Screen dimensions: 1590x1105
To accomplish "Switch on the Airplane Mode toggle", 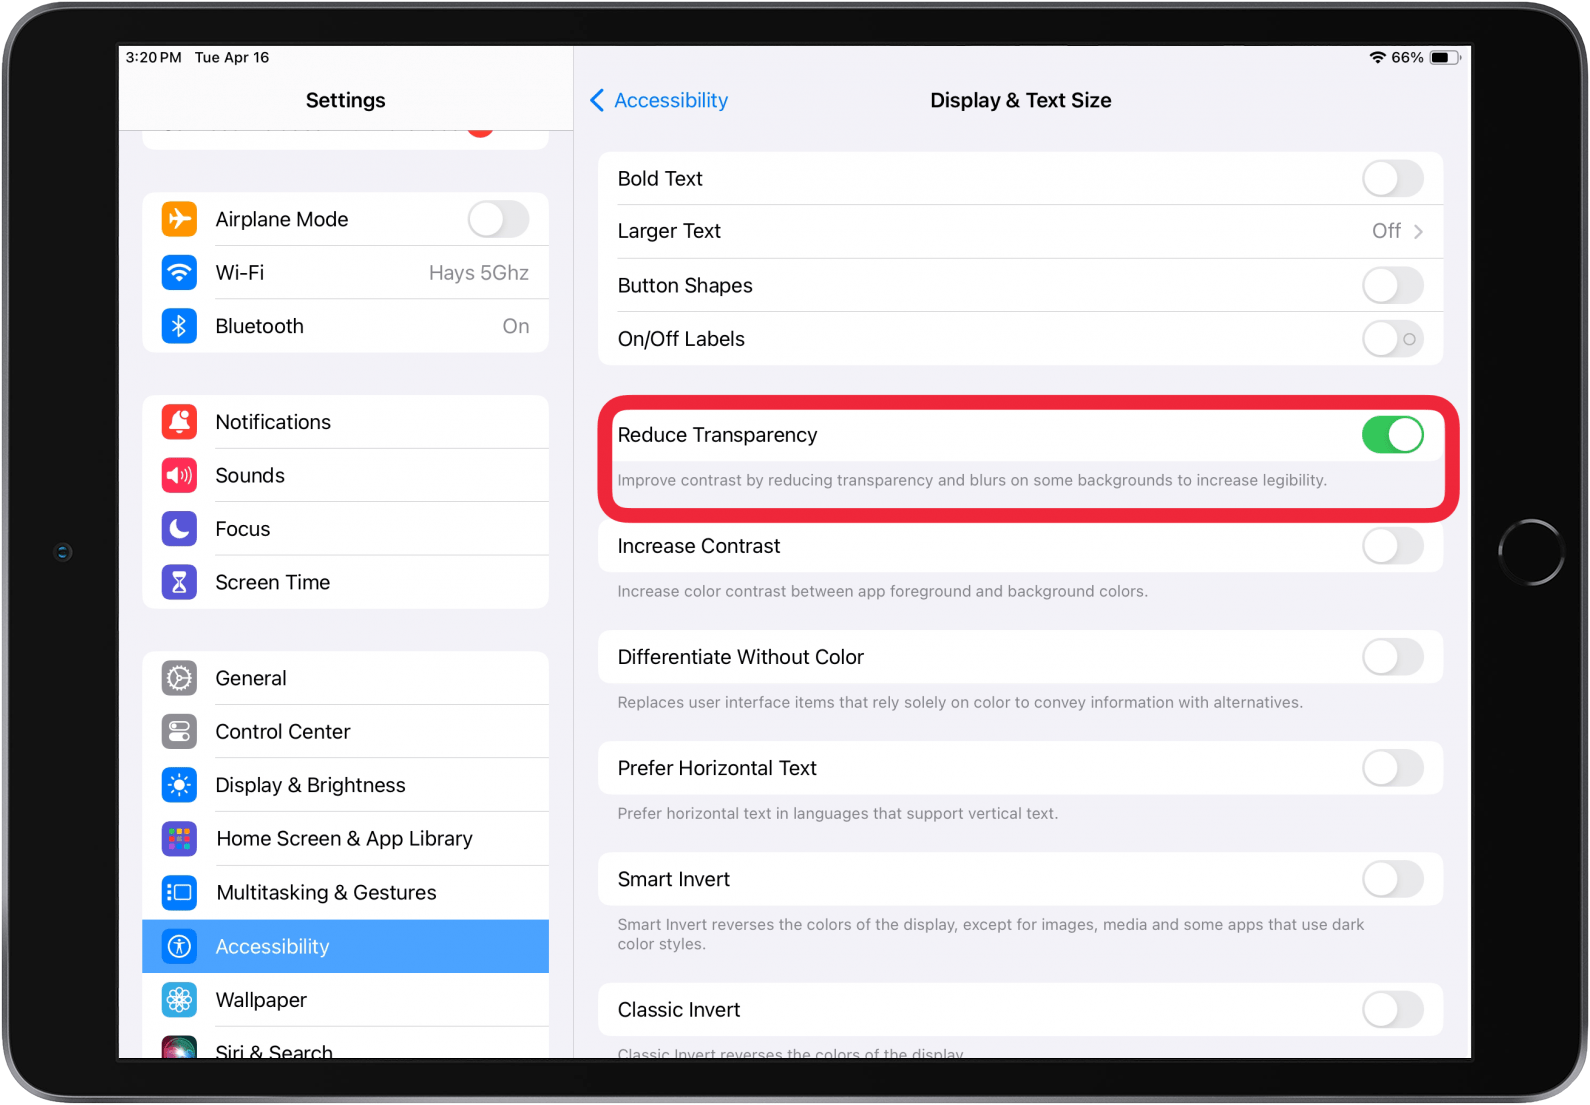I will (498, 219).
